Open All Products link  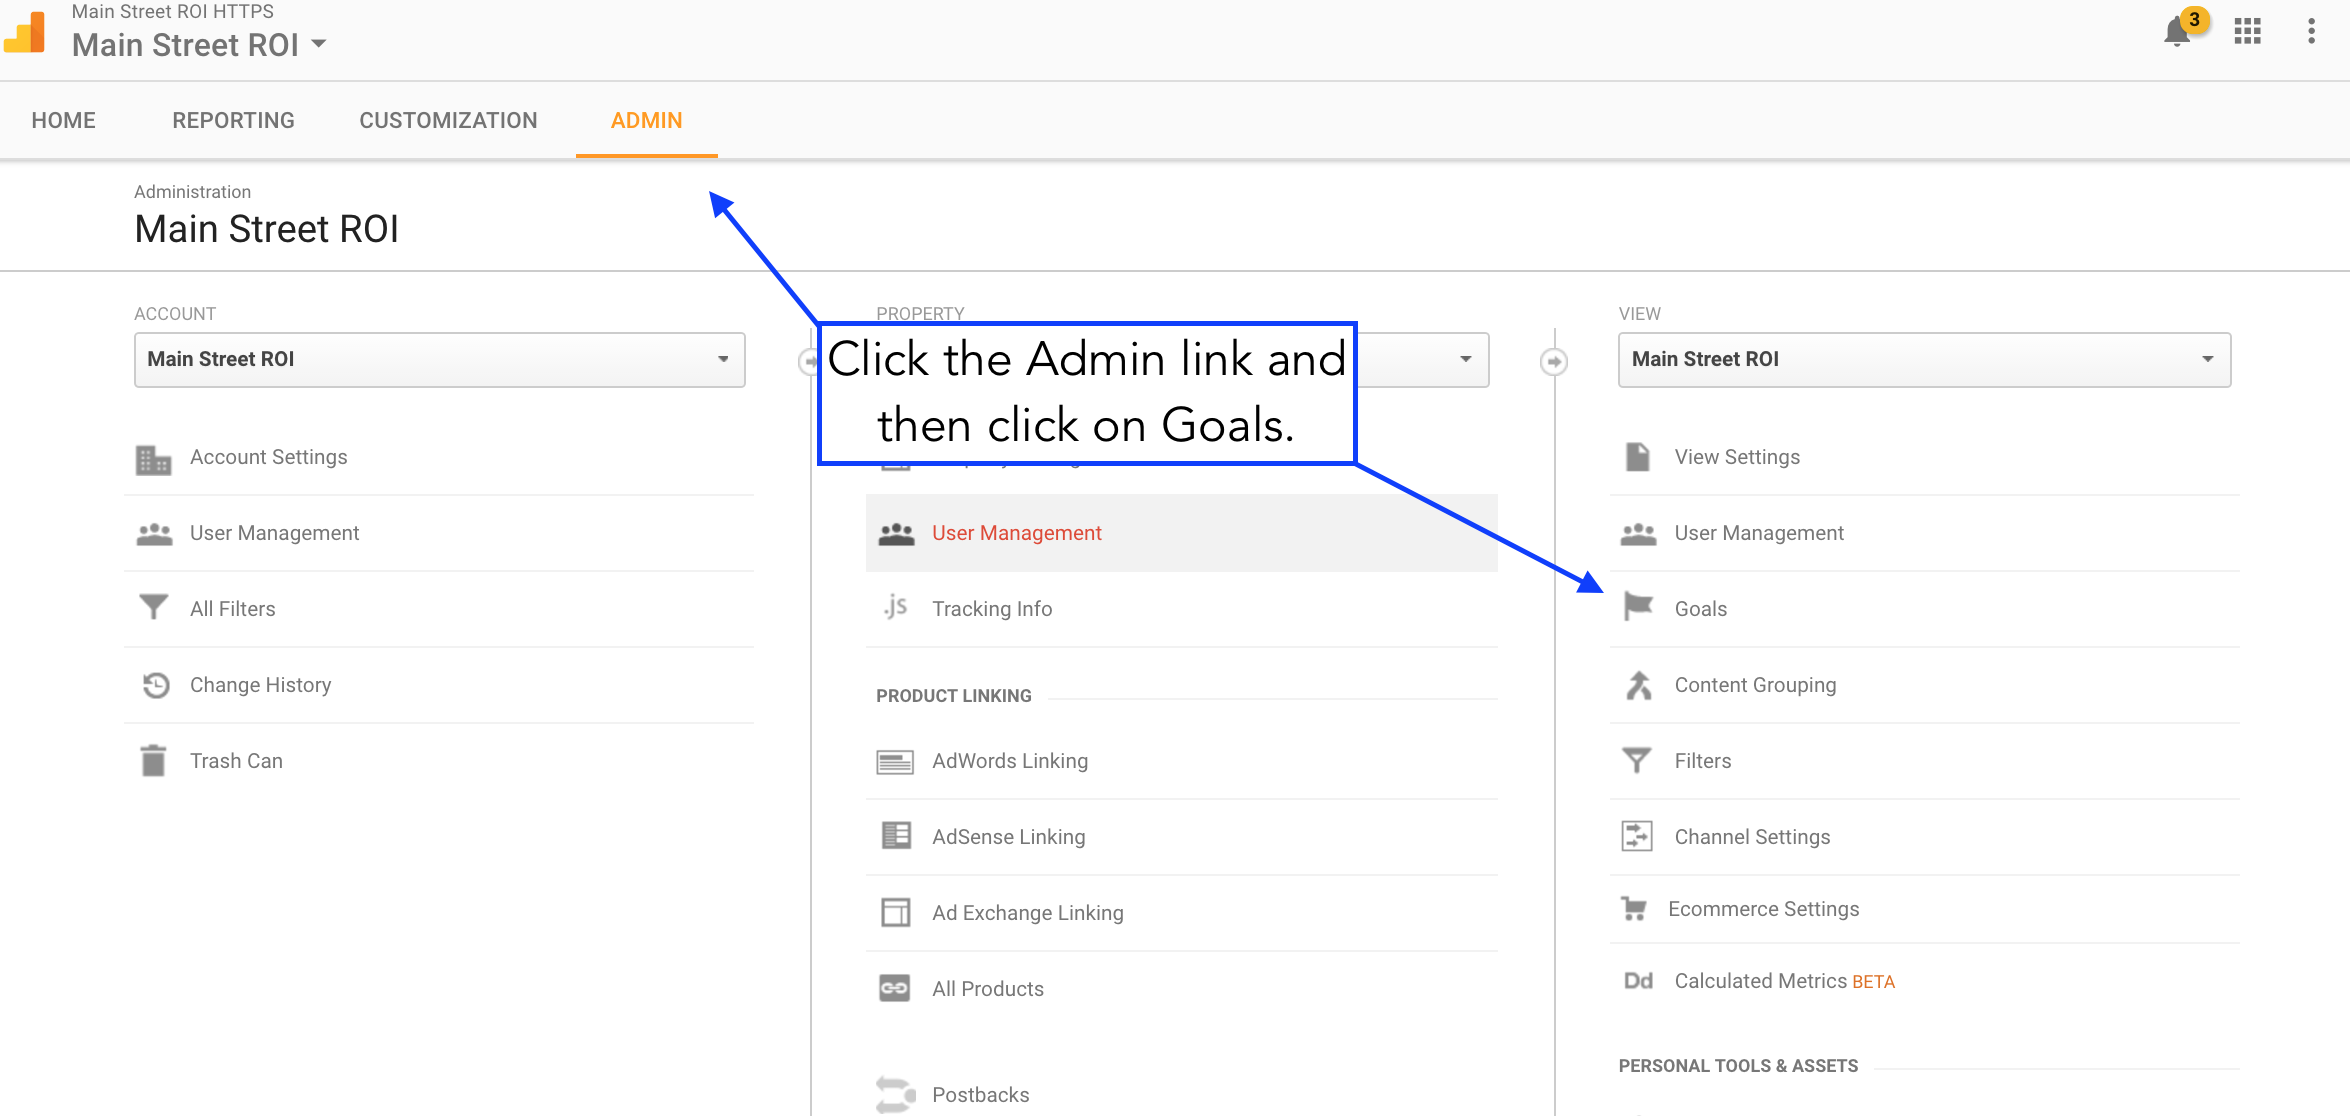pos(987,989)
